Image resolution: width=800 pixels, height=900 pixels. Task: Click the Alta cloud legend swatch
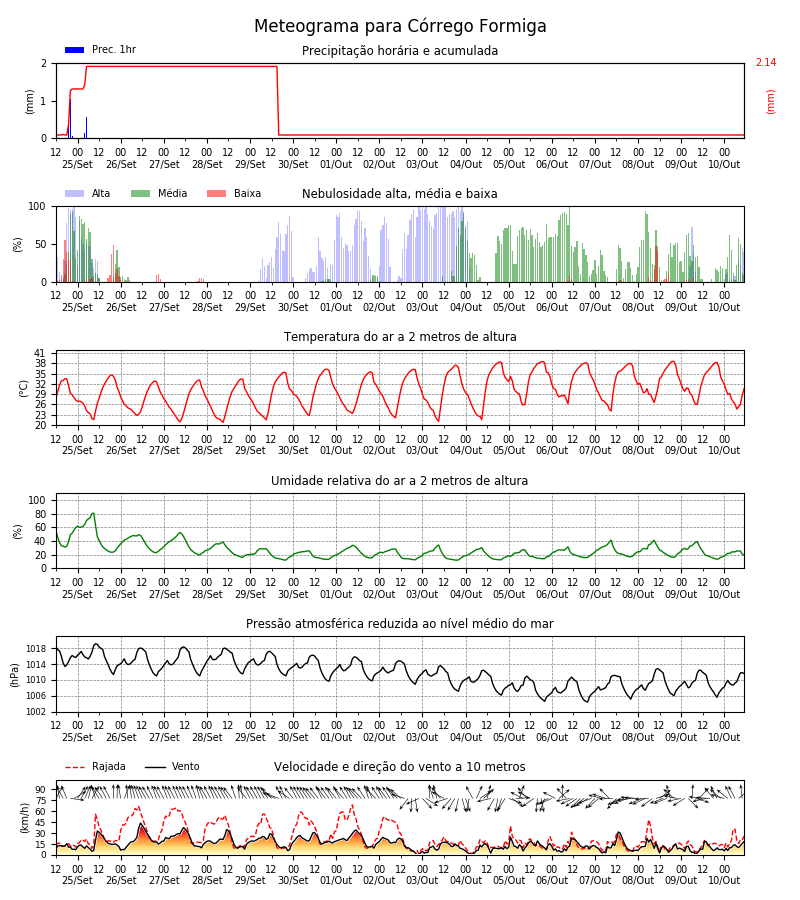click(x=75, y=194)
